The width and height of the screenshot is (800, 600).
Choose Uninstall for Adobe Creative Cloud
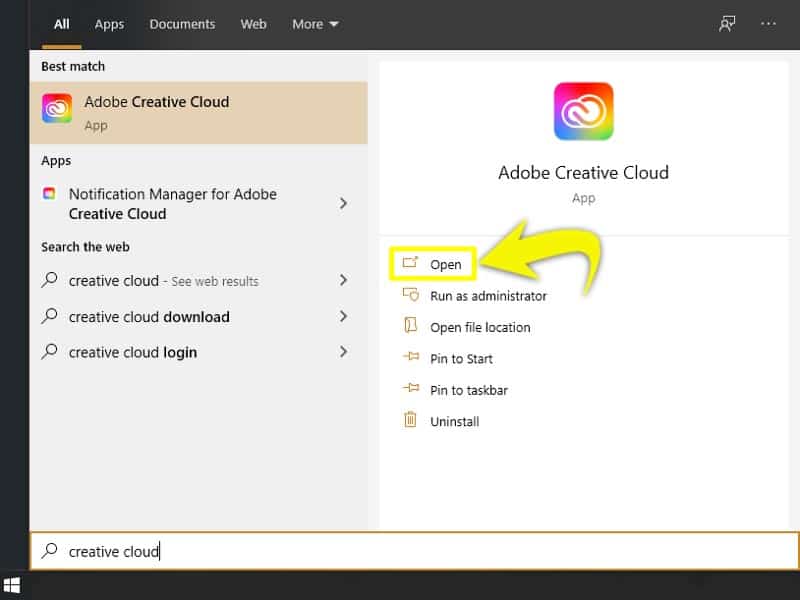point(455,421)
